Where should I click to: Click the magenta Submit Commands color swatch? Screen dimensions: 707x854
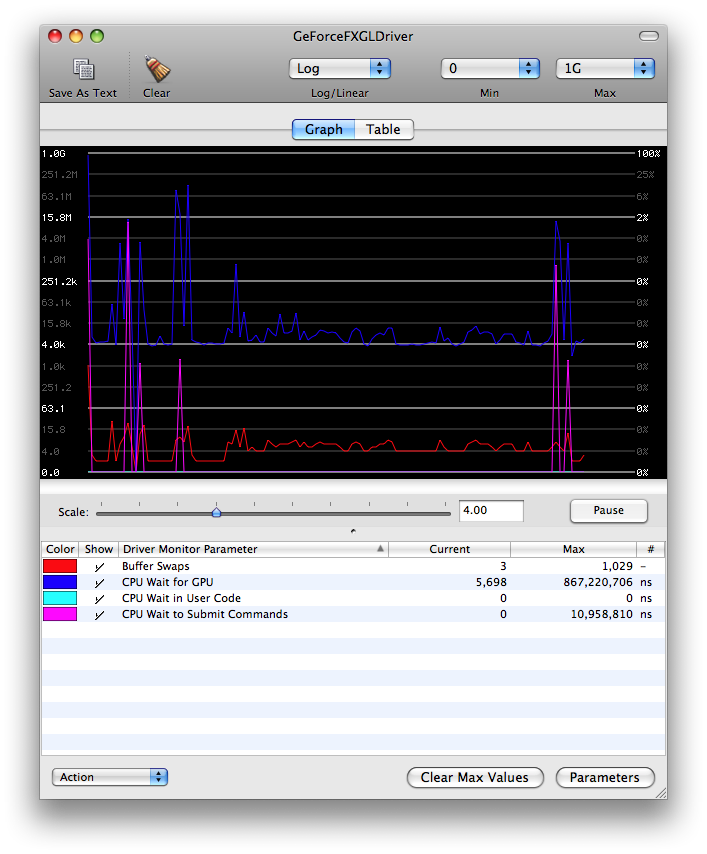(x=60, y=614)
